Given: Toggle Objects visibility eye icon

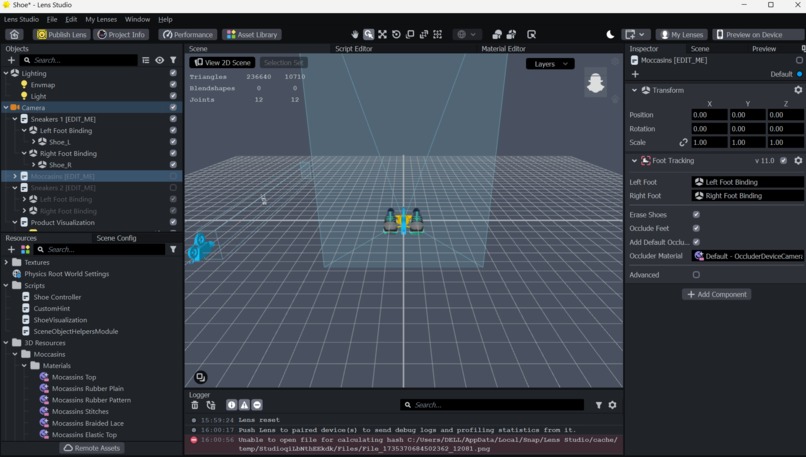Looking at the screenshot, I should click(x=160, y=60).
